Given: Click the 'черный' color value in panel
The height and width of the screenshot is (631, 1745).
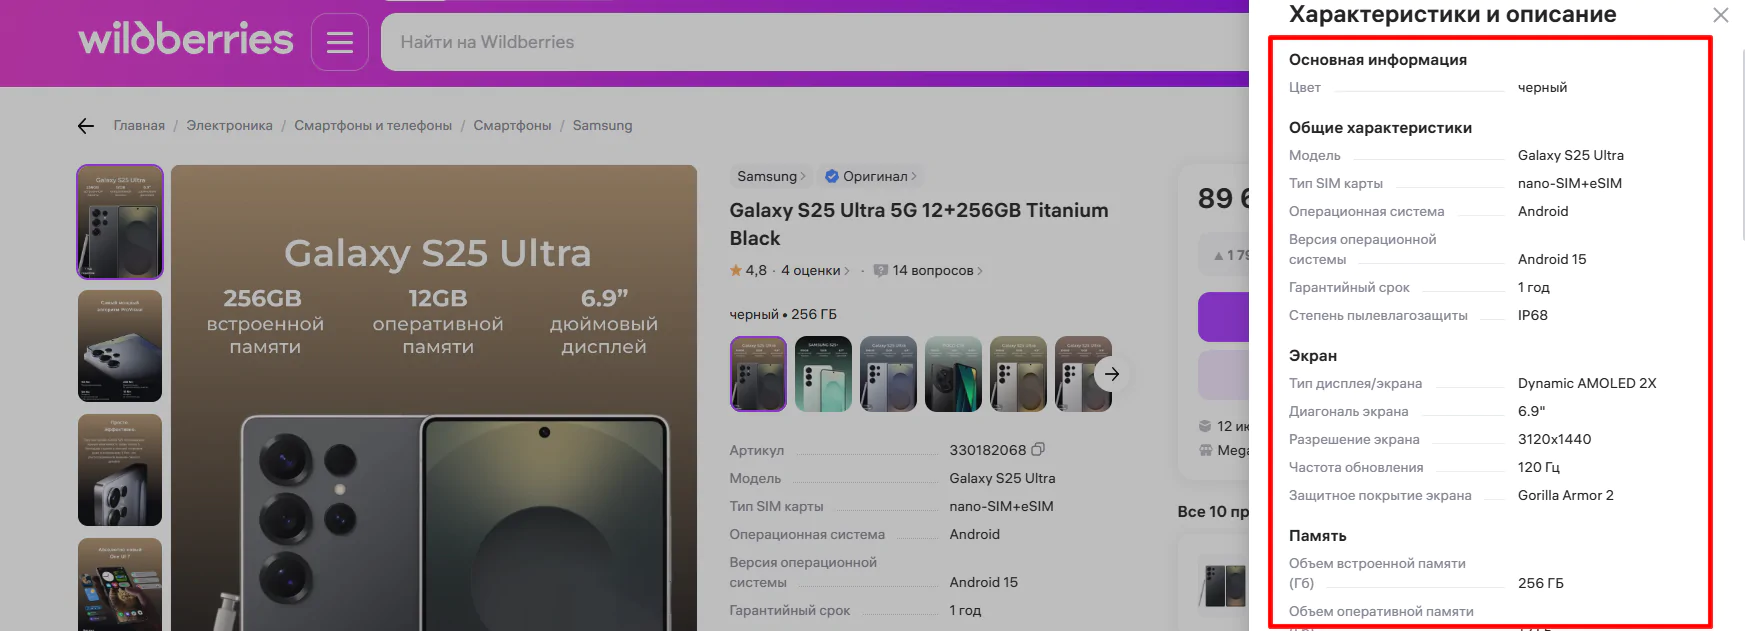Looking at the screenshot, I should (x=1543, y=87).
